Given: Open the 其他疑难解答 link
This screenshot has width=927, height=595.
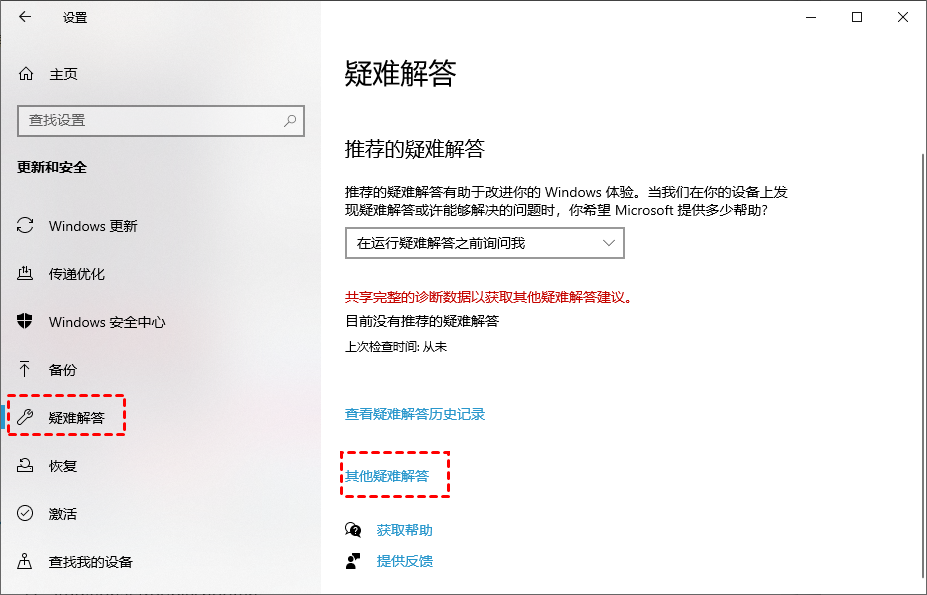Looking at the screenshot, I should click(387, 476).
